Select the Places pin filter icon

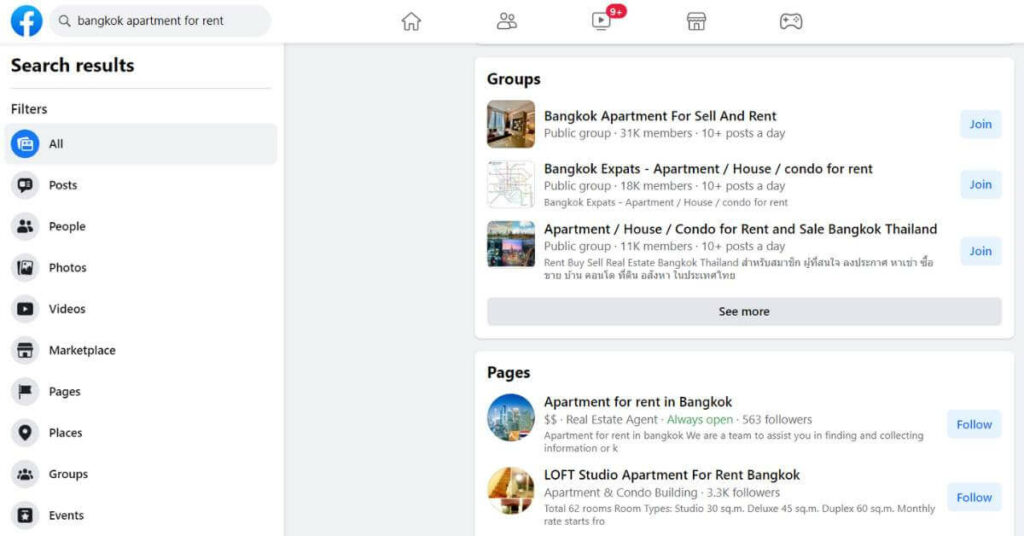tap(25, 433)
